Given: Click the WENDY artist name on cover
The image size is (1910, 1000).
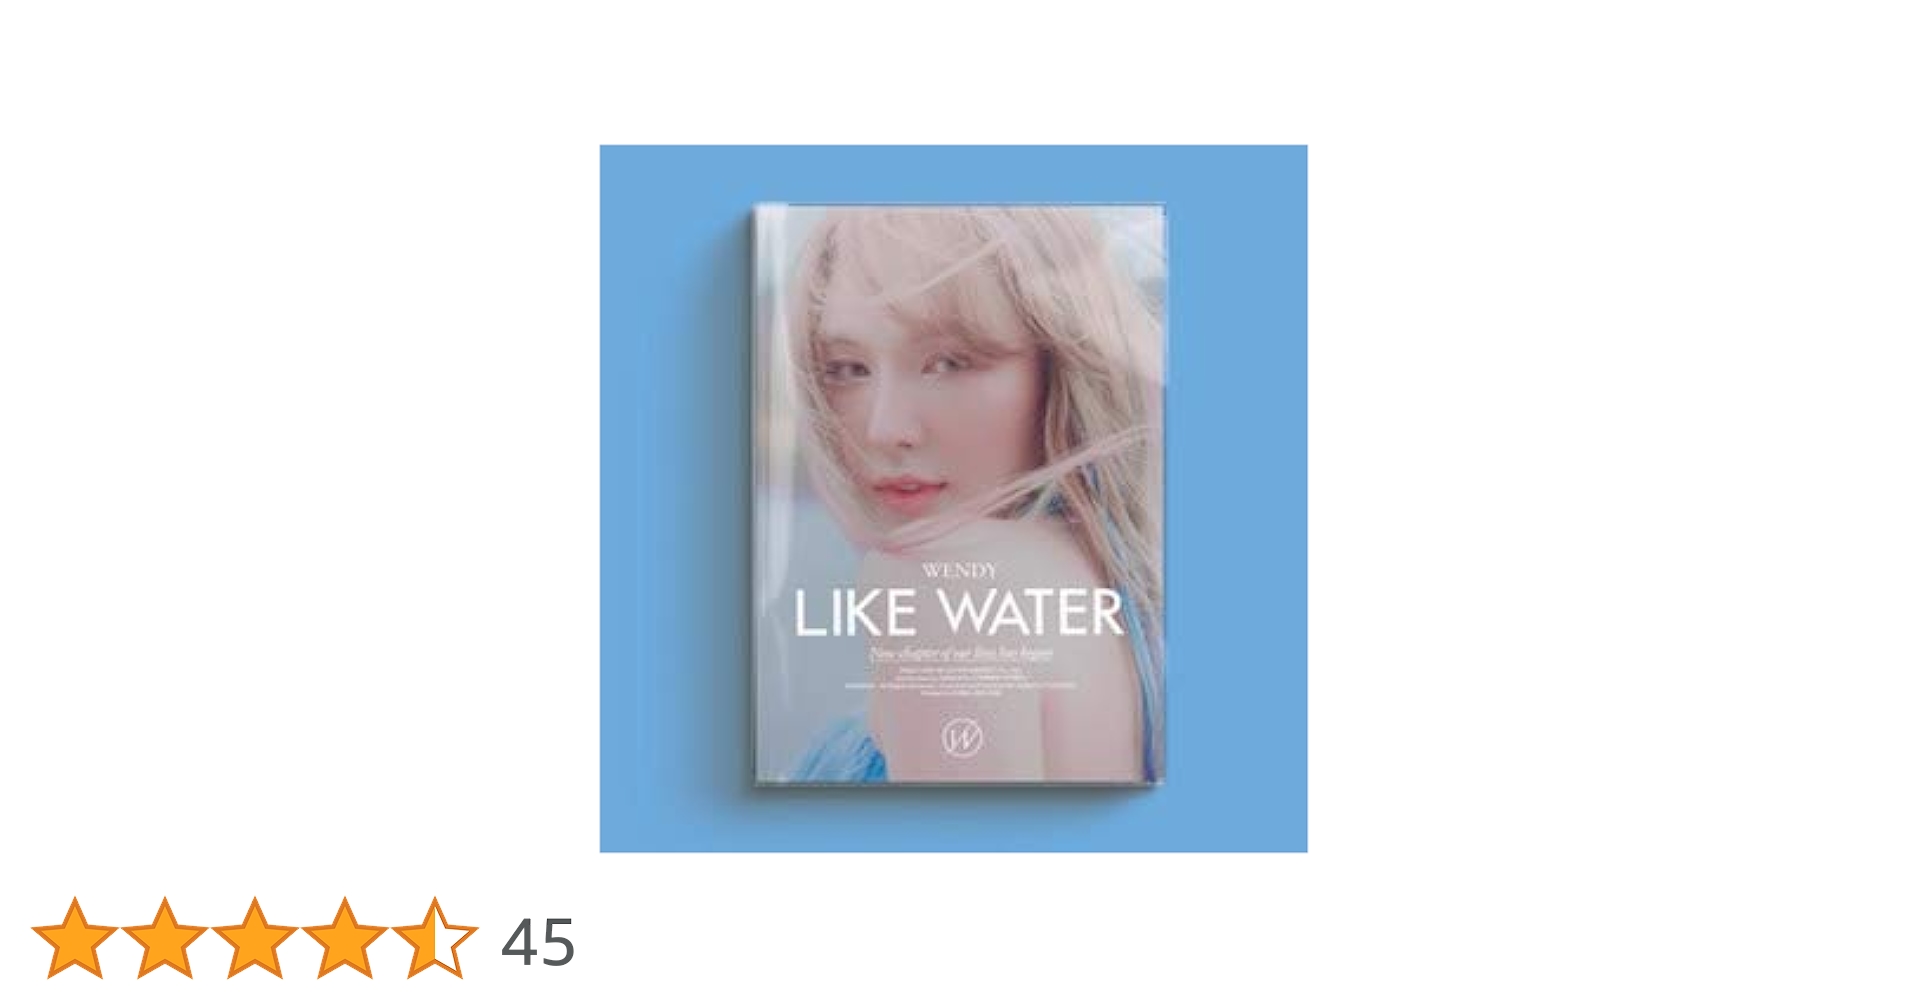Looking at the screenshot, I should (959, 570).
